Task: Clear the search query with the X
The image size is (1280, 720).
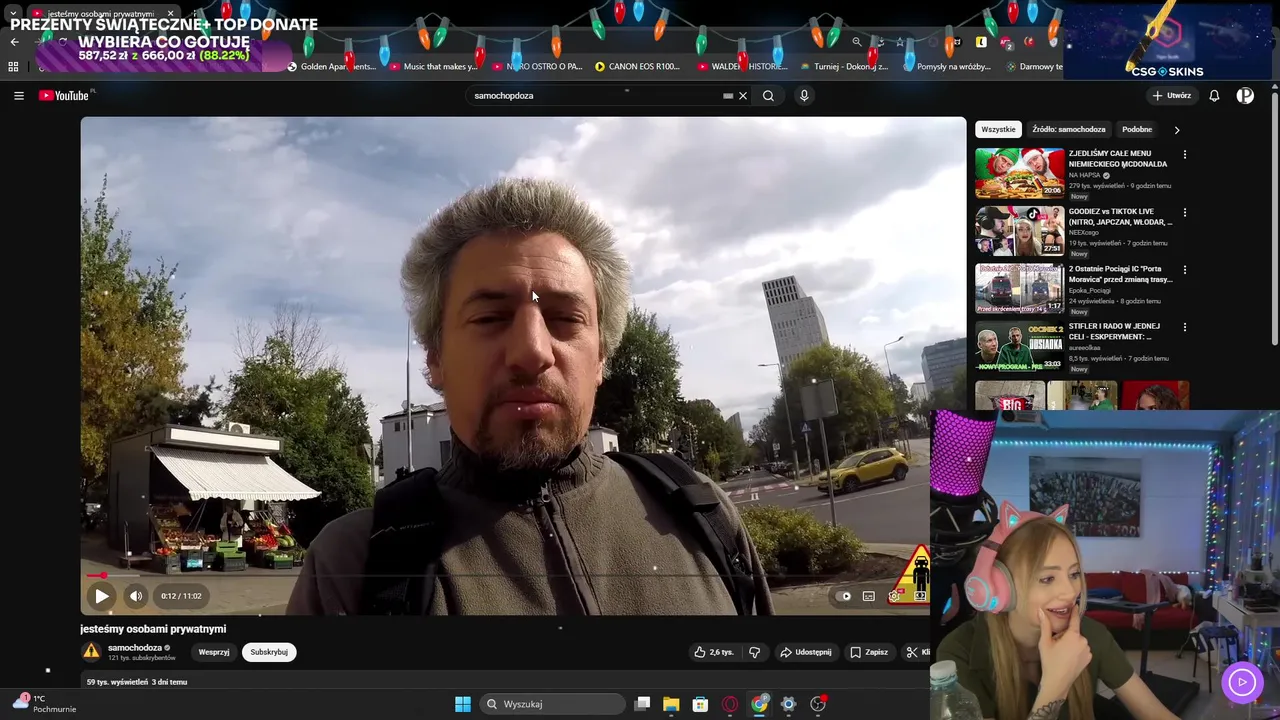Action: coord(742,96)
